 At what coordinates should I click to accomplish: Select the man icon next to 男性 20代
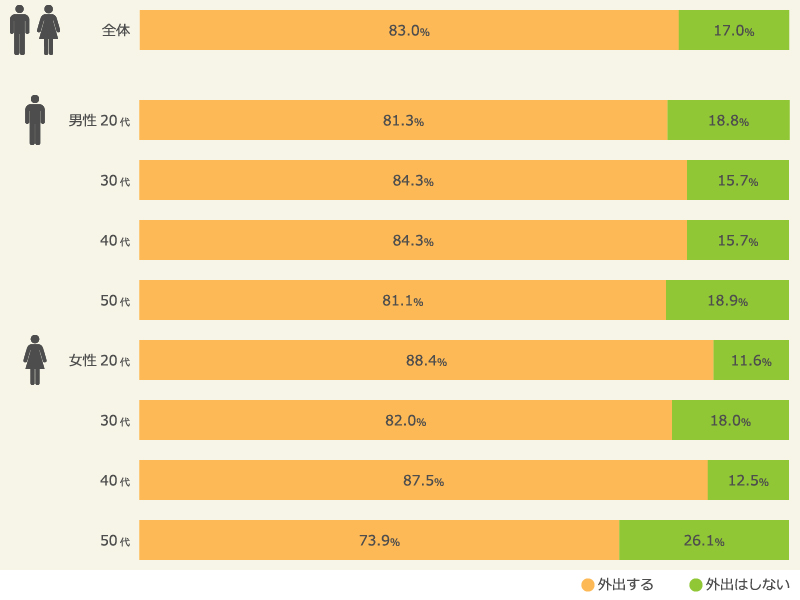(x=35, y=120)
